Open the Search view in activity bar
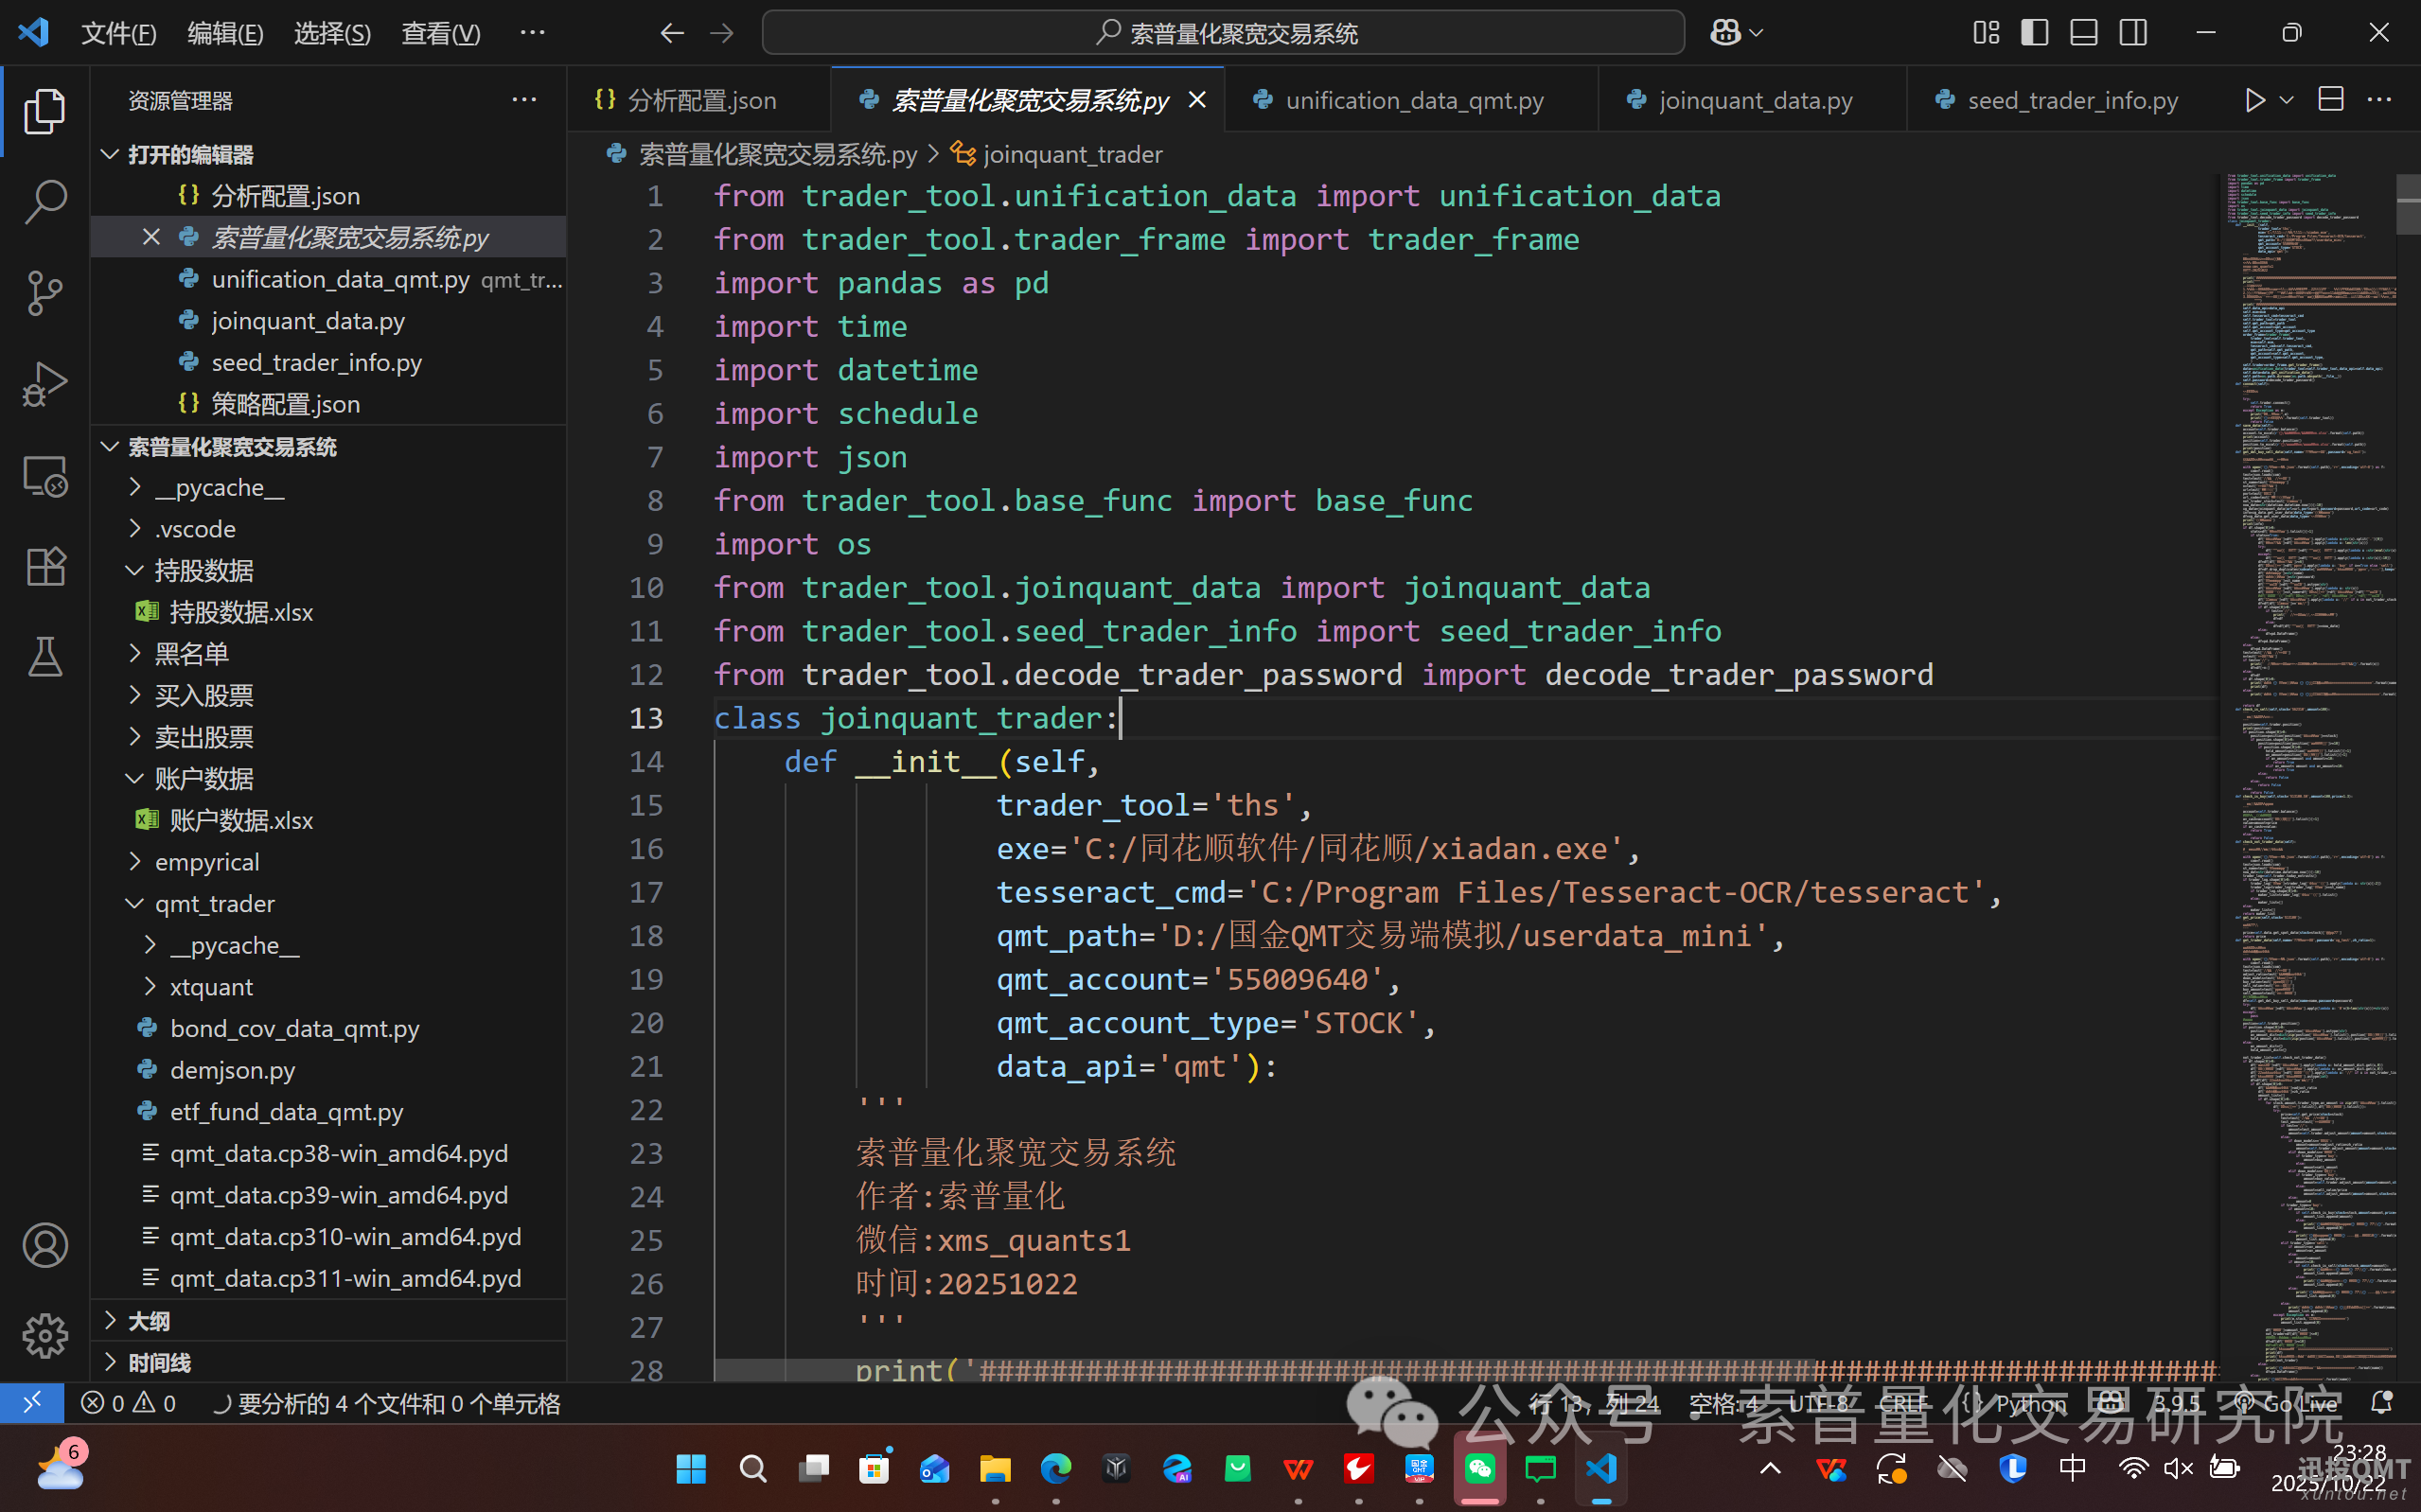Image resolution: width=2421 pixels, height=1512 pixels. [x=45, y=202]
